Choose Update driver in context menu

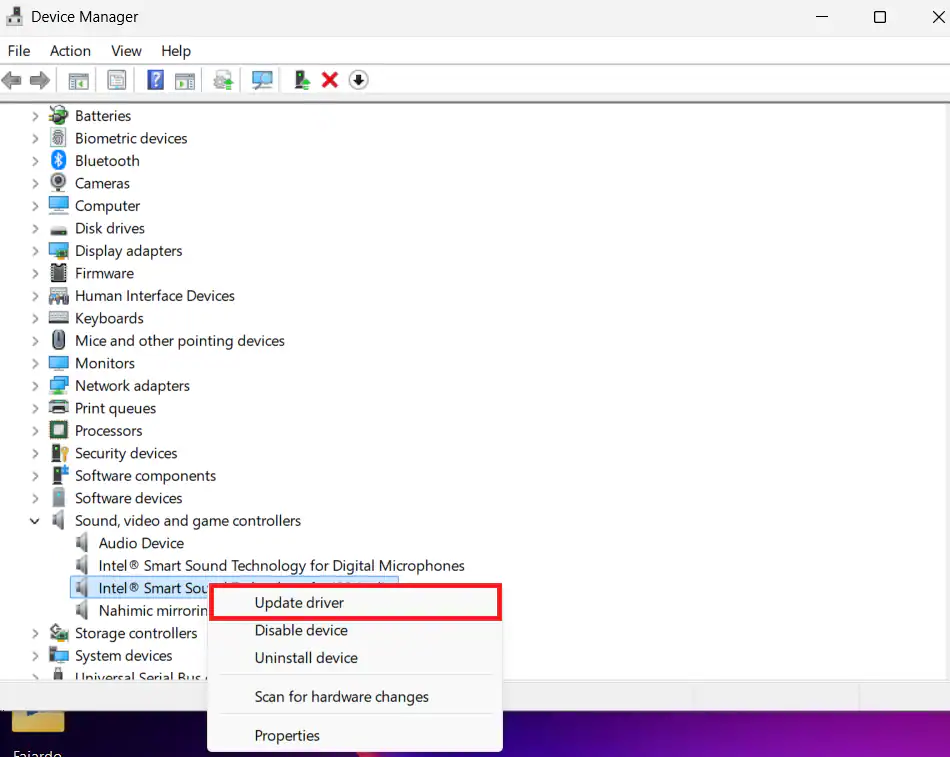click(356, 602)
